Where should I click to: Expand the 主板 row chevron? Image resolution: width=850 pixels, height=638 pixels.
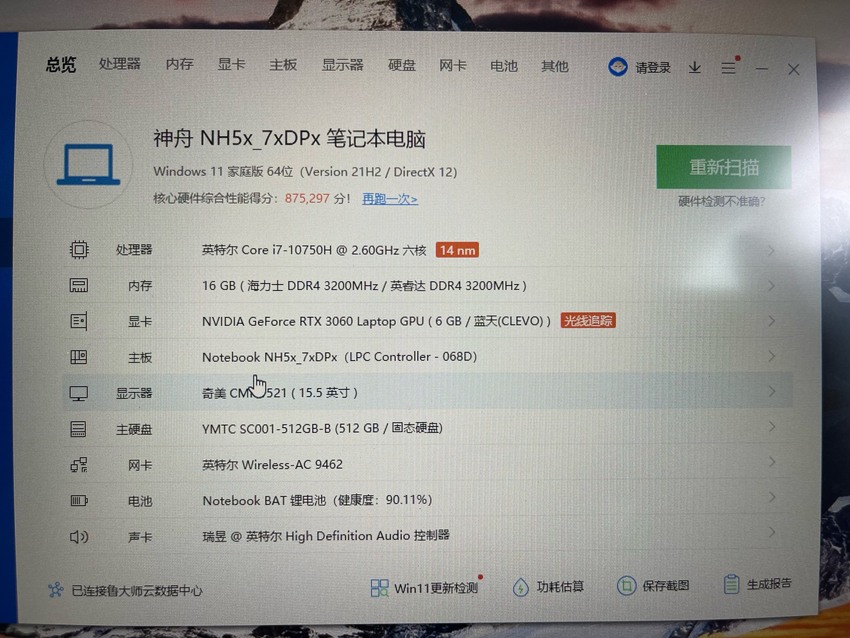click(771, 356)
